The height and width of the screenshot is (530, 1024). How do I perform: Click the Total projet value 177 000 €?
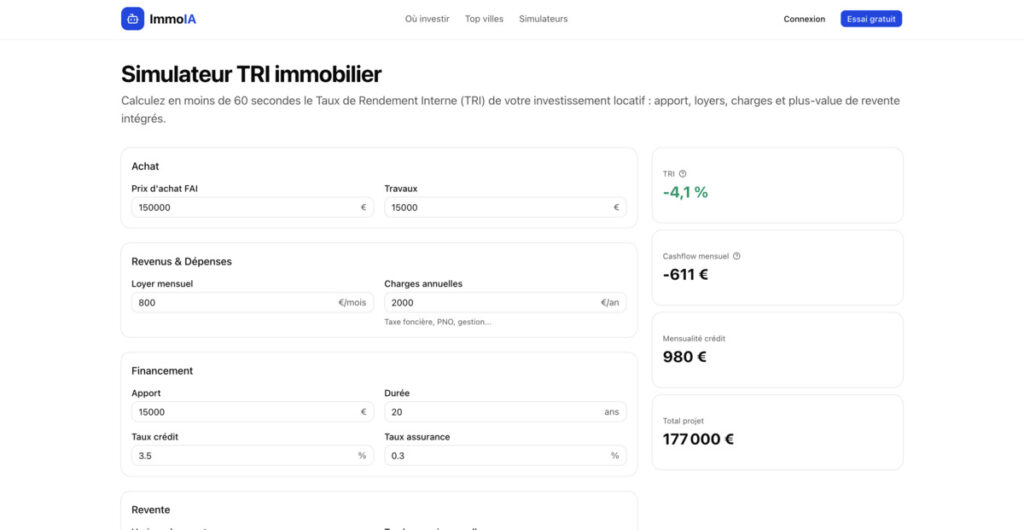(x=698, y=439)
